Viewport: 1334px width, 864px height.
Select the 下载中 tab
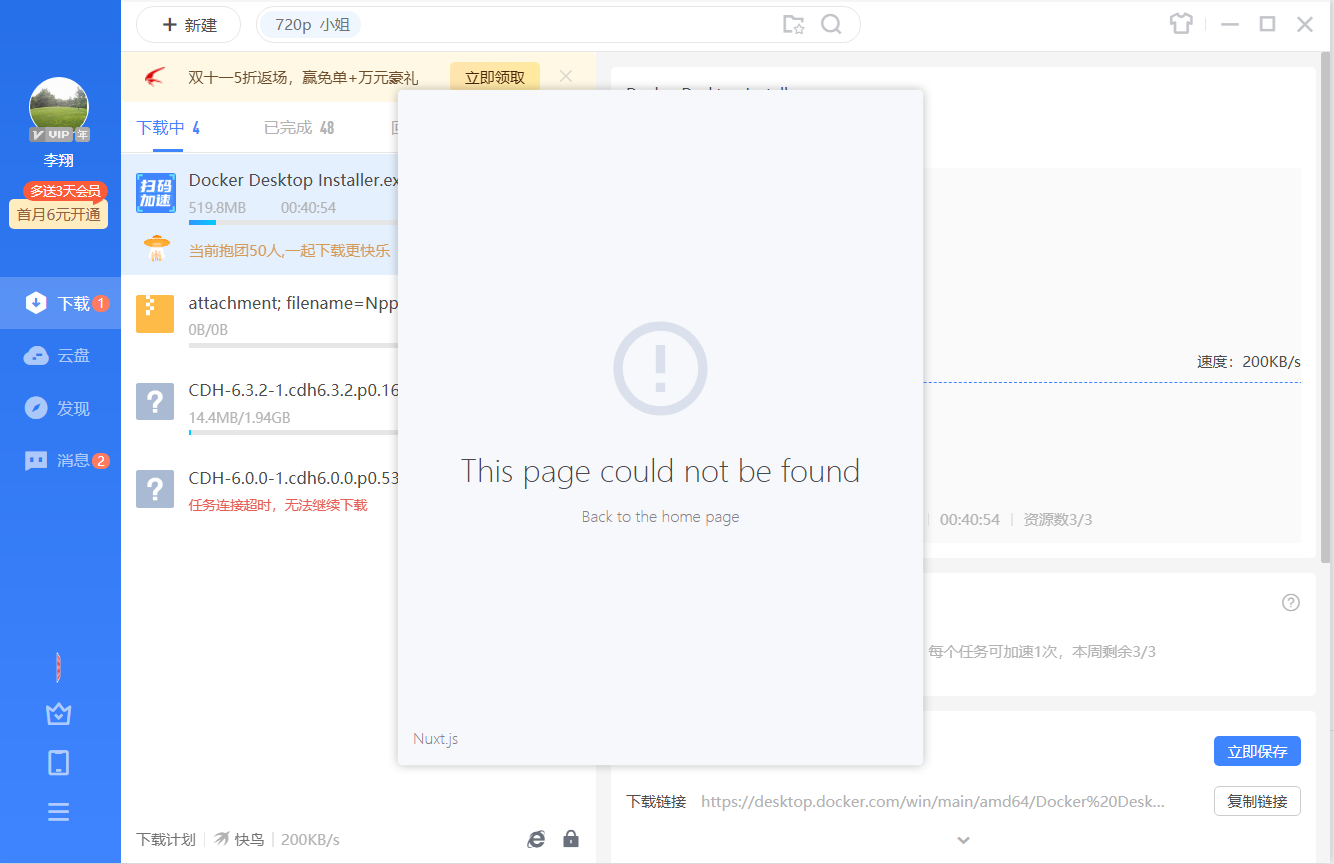[168, 128]
